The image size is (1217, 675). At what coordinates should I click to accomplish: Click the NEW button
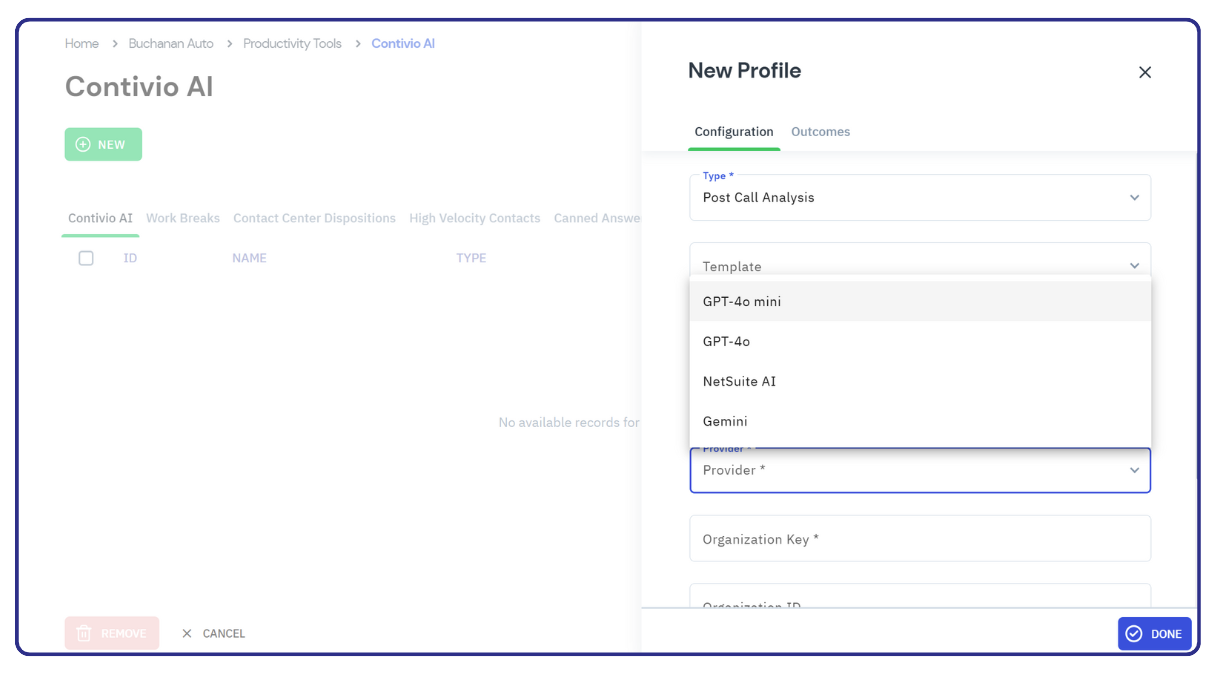[x=103, y=144]
